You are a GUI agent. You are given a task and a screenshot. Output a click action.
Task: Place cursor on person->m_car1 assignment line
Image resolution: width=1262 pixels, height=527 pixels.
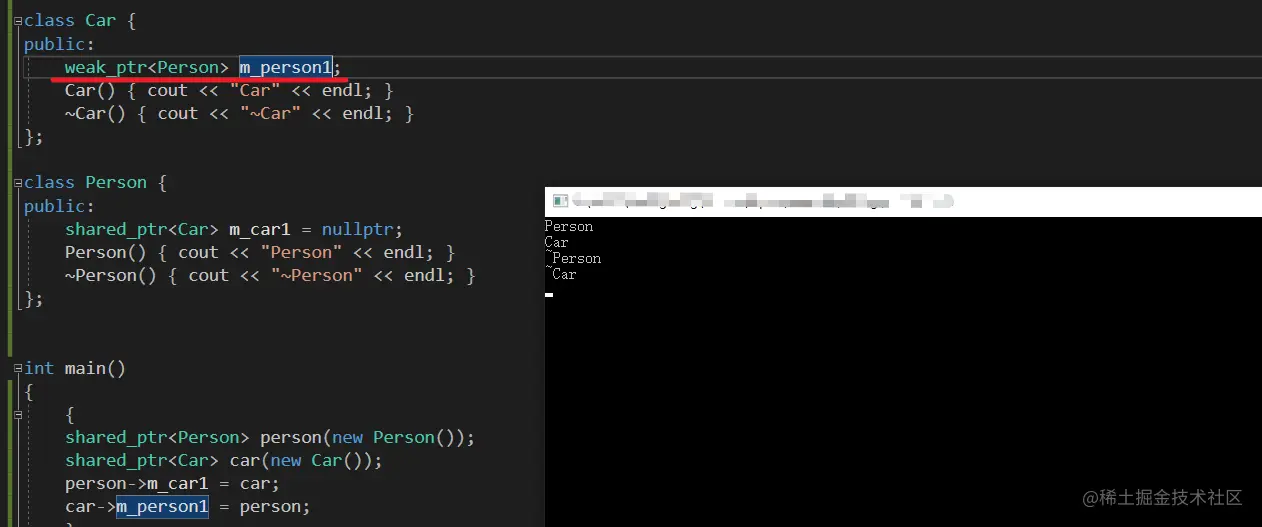[x=172, y=483]
